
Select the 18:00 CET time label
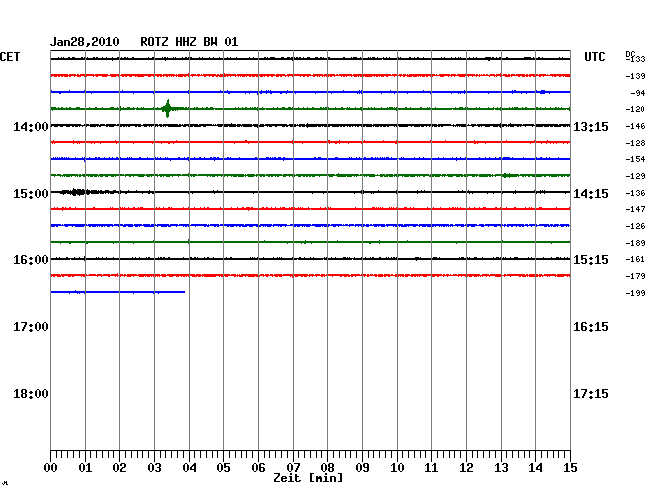pyautogui.click(x=31, y=394)
